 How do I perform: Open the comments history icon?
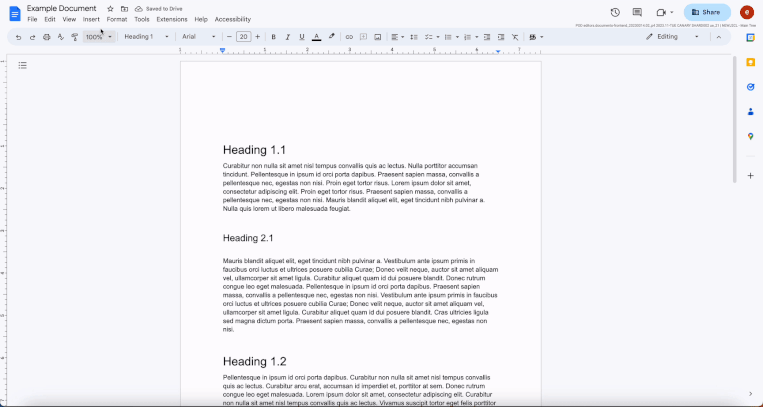637,13
